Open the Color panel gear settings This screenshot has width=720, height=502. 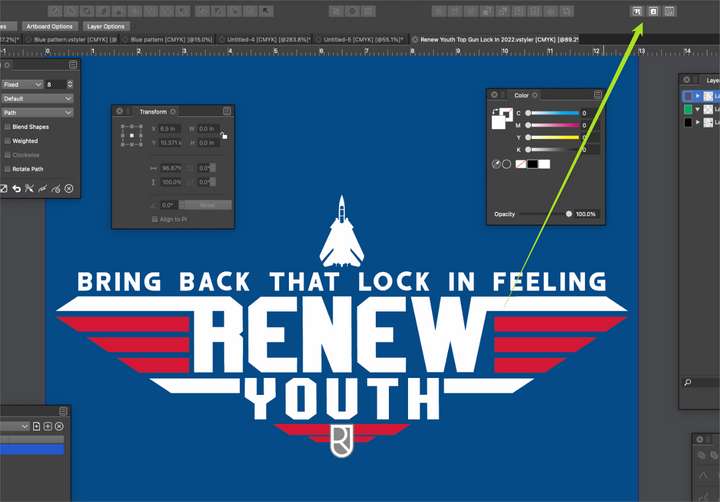pos(495,95)
